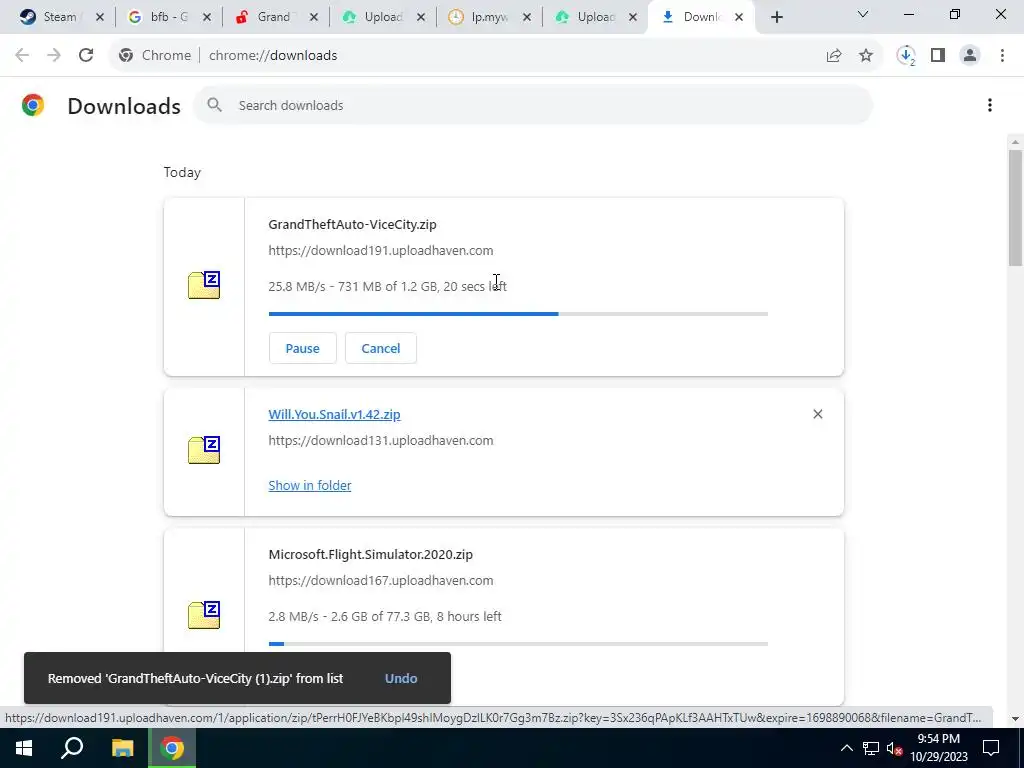The width and height of the screenshot is (1024, 768).
Task: Open the downloads bubble in toolbar
Action: tap(906, 56)
